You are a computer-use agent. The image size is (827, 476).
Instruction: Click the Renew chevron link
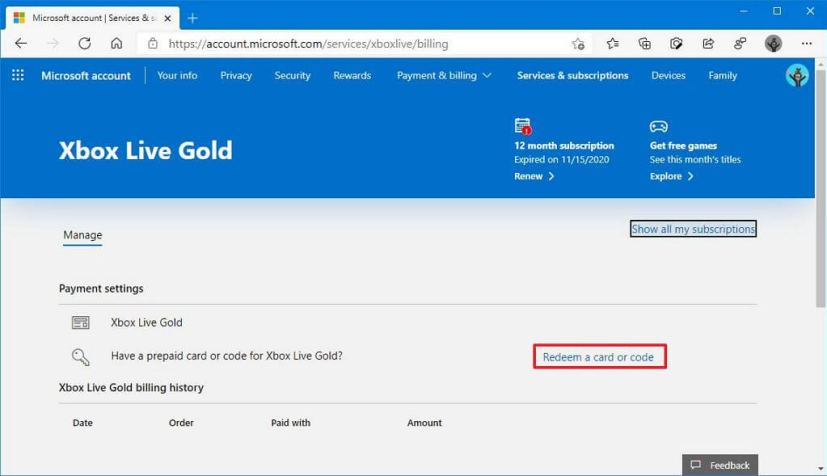[x=534, y=176]
